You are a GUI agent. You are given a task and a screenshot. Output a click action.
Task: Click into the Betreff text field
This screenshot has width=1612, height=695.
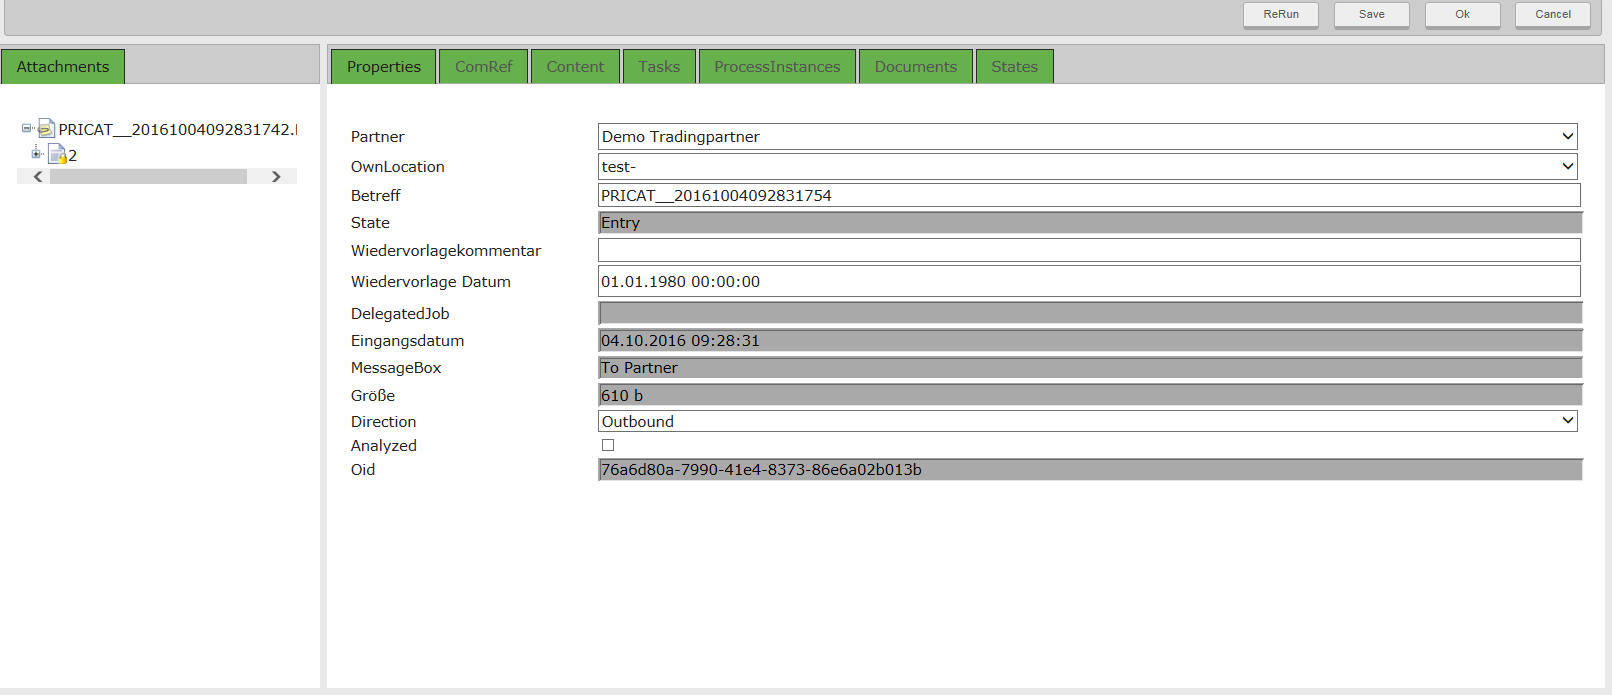click(1088, 195)
